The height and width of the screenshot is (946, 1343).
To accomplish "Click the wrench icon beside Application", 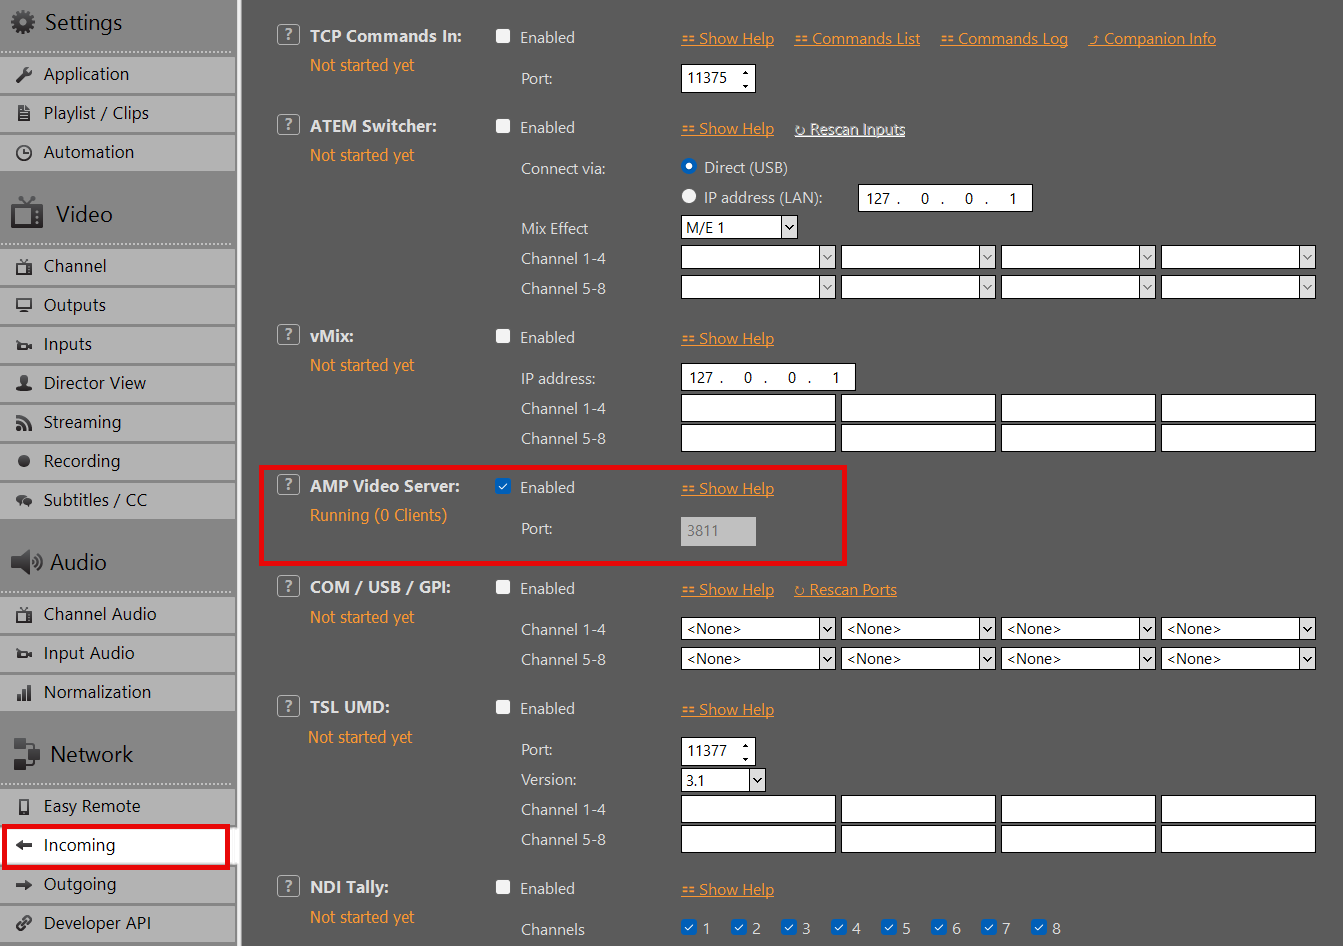I will pyautogui.click(x=24, y=74).
